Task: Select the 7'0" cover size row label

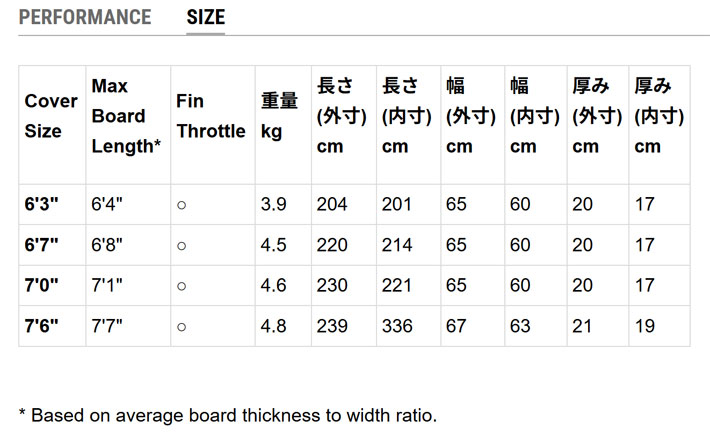Action: coord(42,286)
